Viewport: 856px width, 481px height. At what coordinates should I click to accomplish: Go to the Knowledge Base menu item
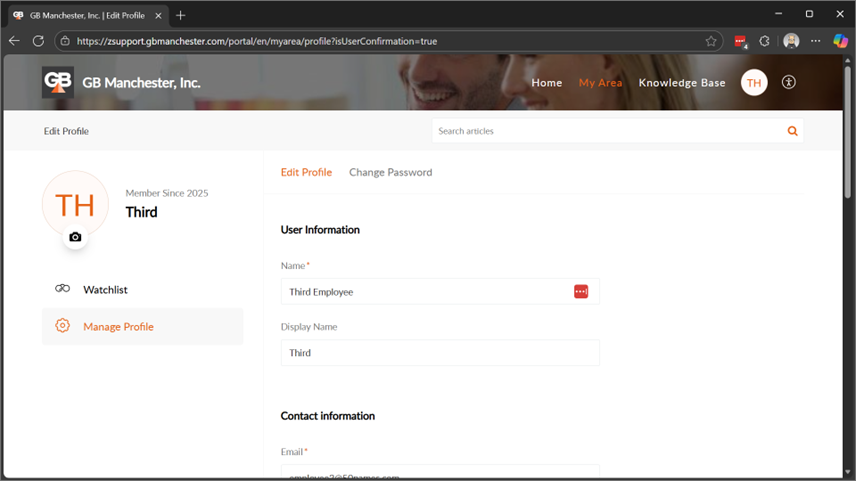tap(682, 83)
